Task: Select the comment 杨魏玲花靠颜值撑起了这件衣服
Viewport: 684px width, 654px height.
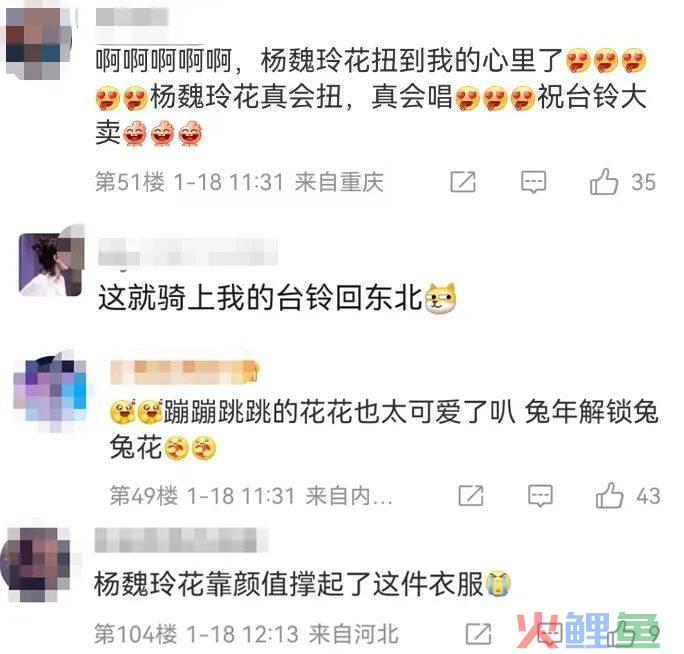Action: (x=288, y=583)
